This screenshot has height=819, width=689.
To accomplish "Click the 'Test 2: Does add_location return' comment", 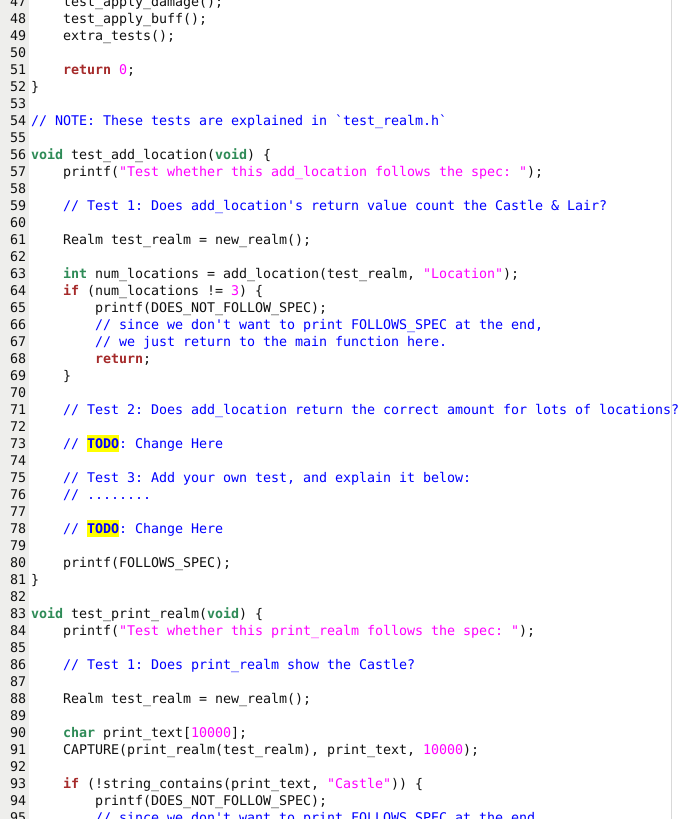I will (x=370, y=410).
